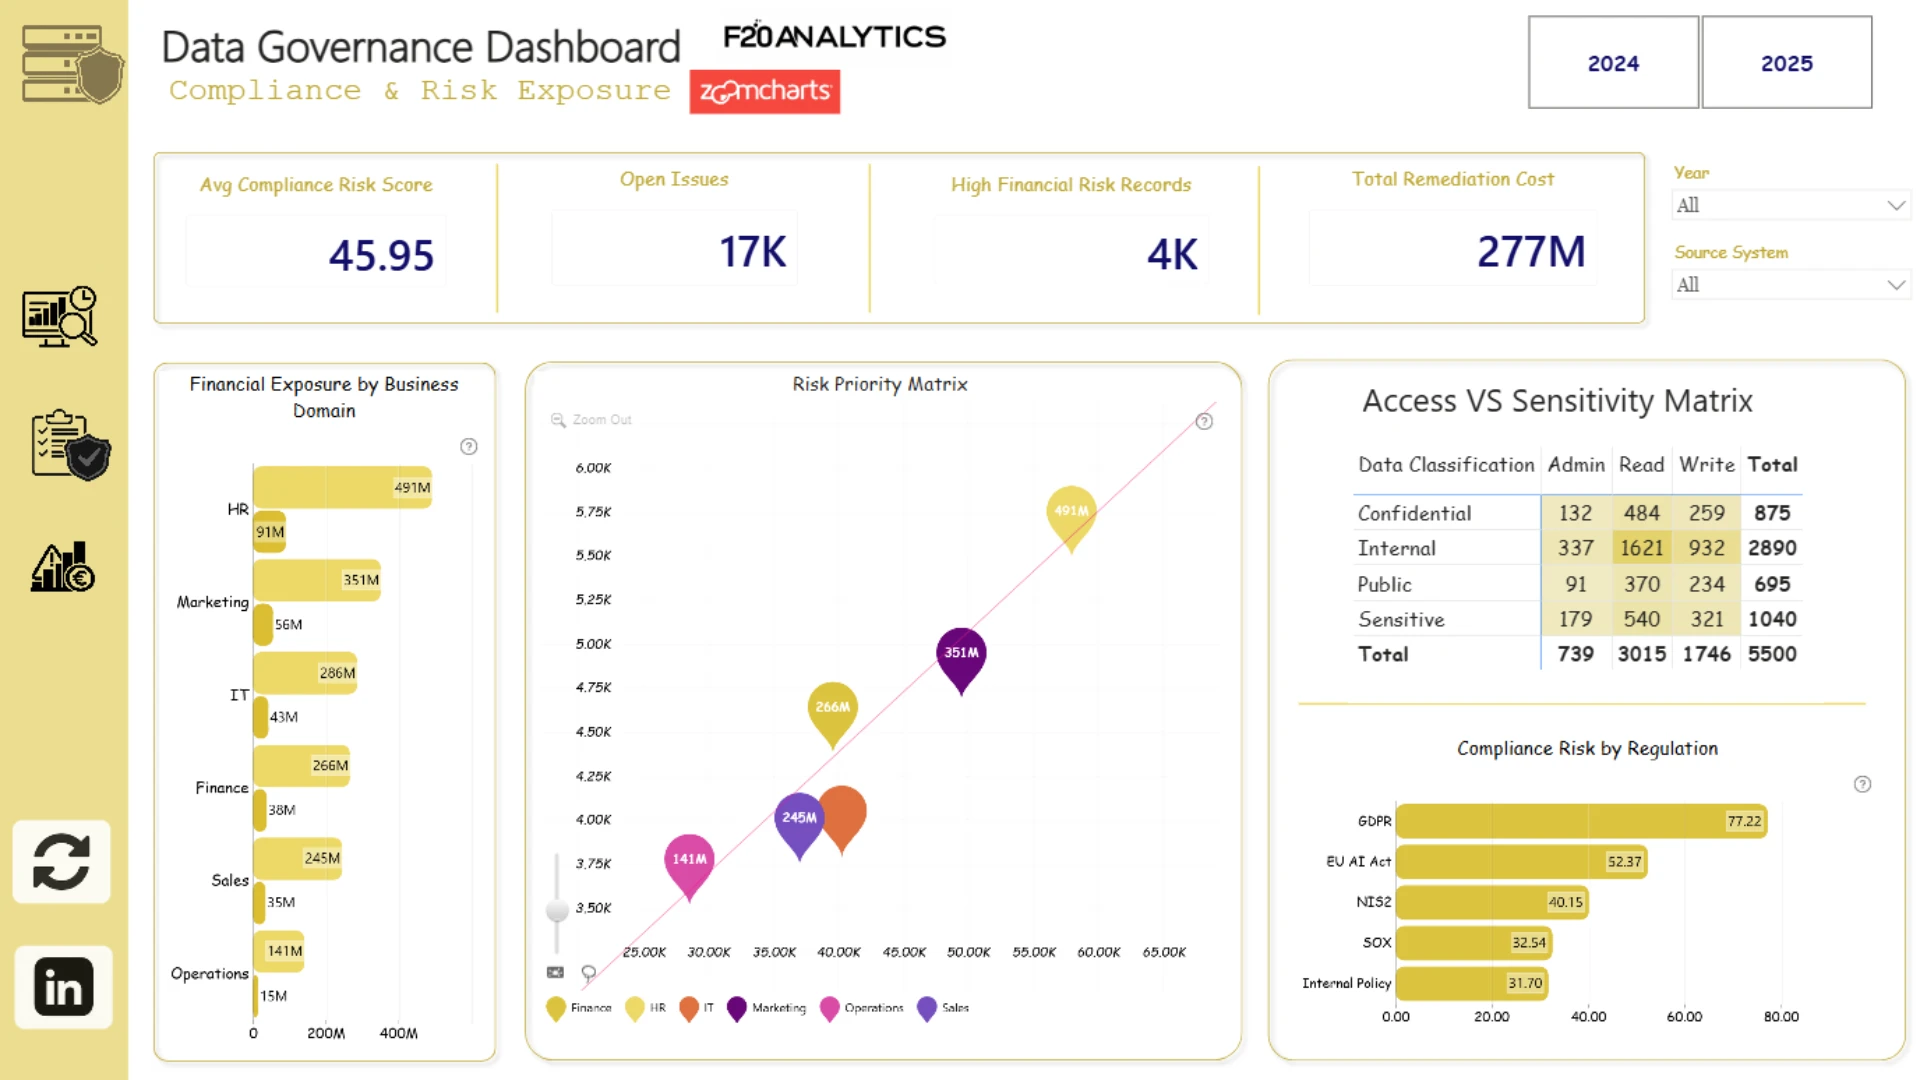Select the 2025 year button

(1786, 62)
